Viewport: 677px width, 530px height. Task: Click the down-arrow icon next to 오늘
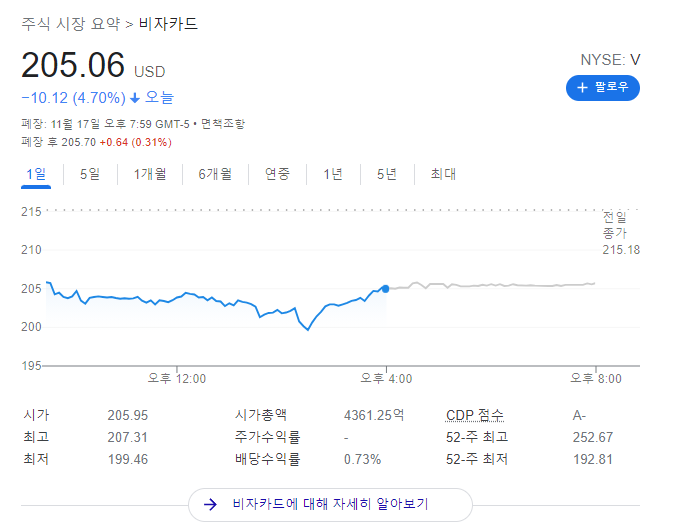[x=135, y=98]
